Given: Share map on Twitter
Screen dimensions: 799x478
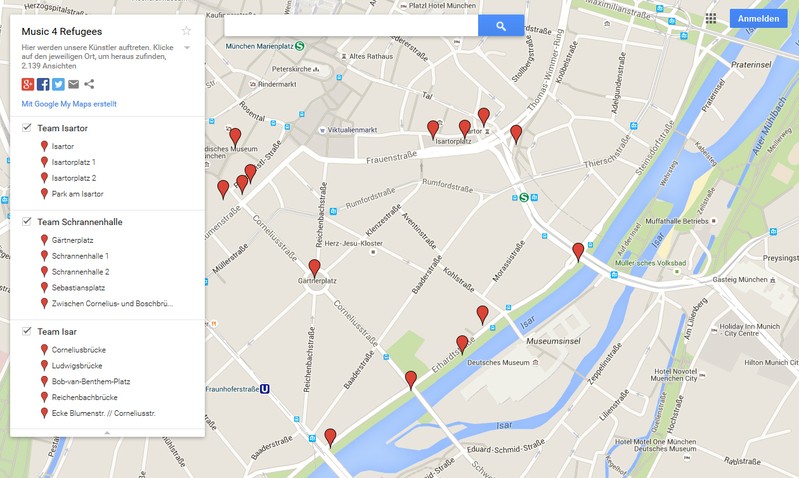Looking at the screenshot, I should point(58,84).
